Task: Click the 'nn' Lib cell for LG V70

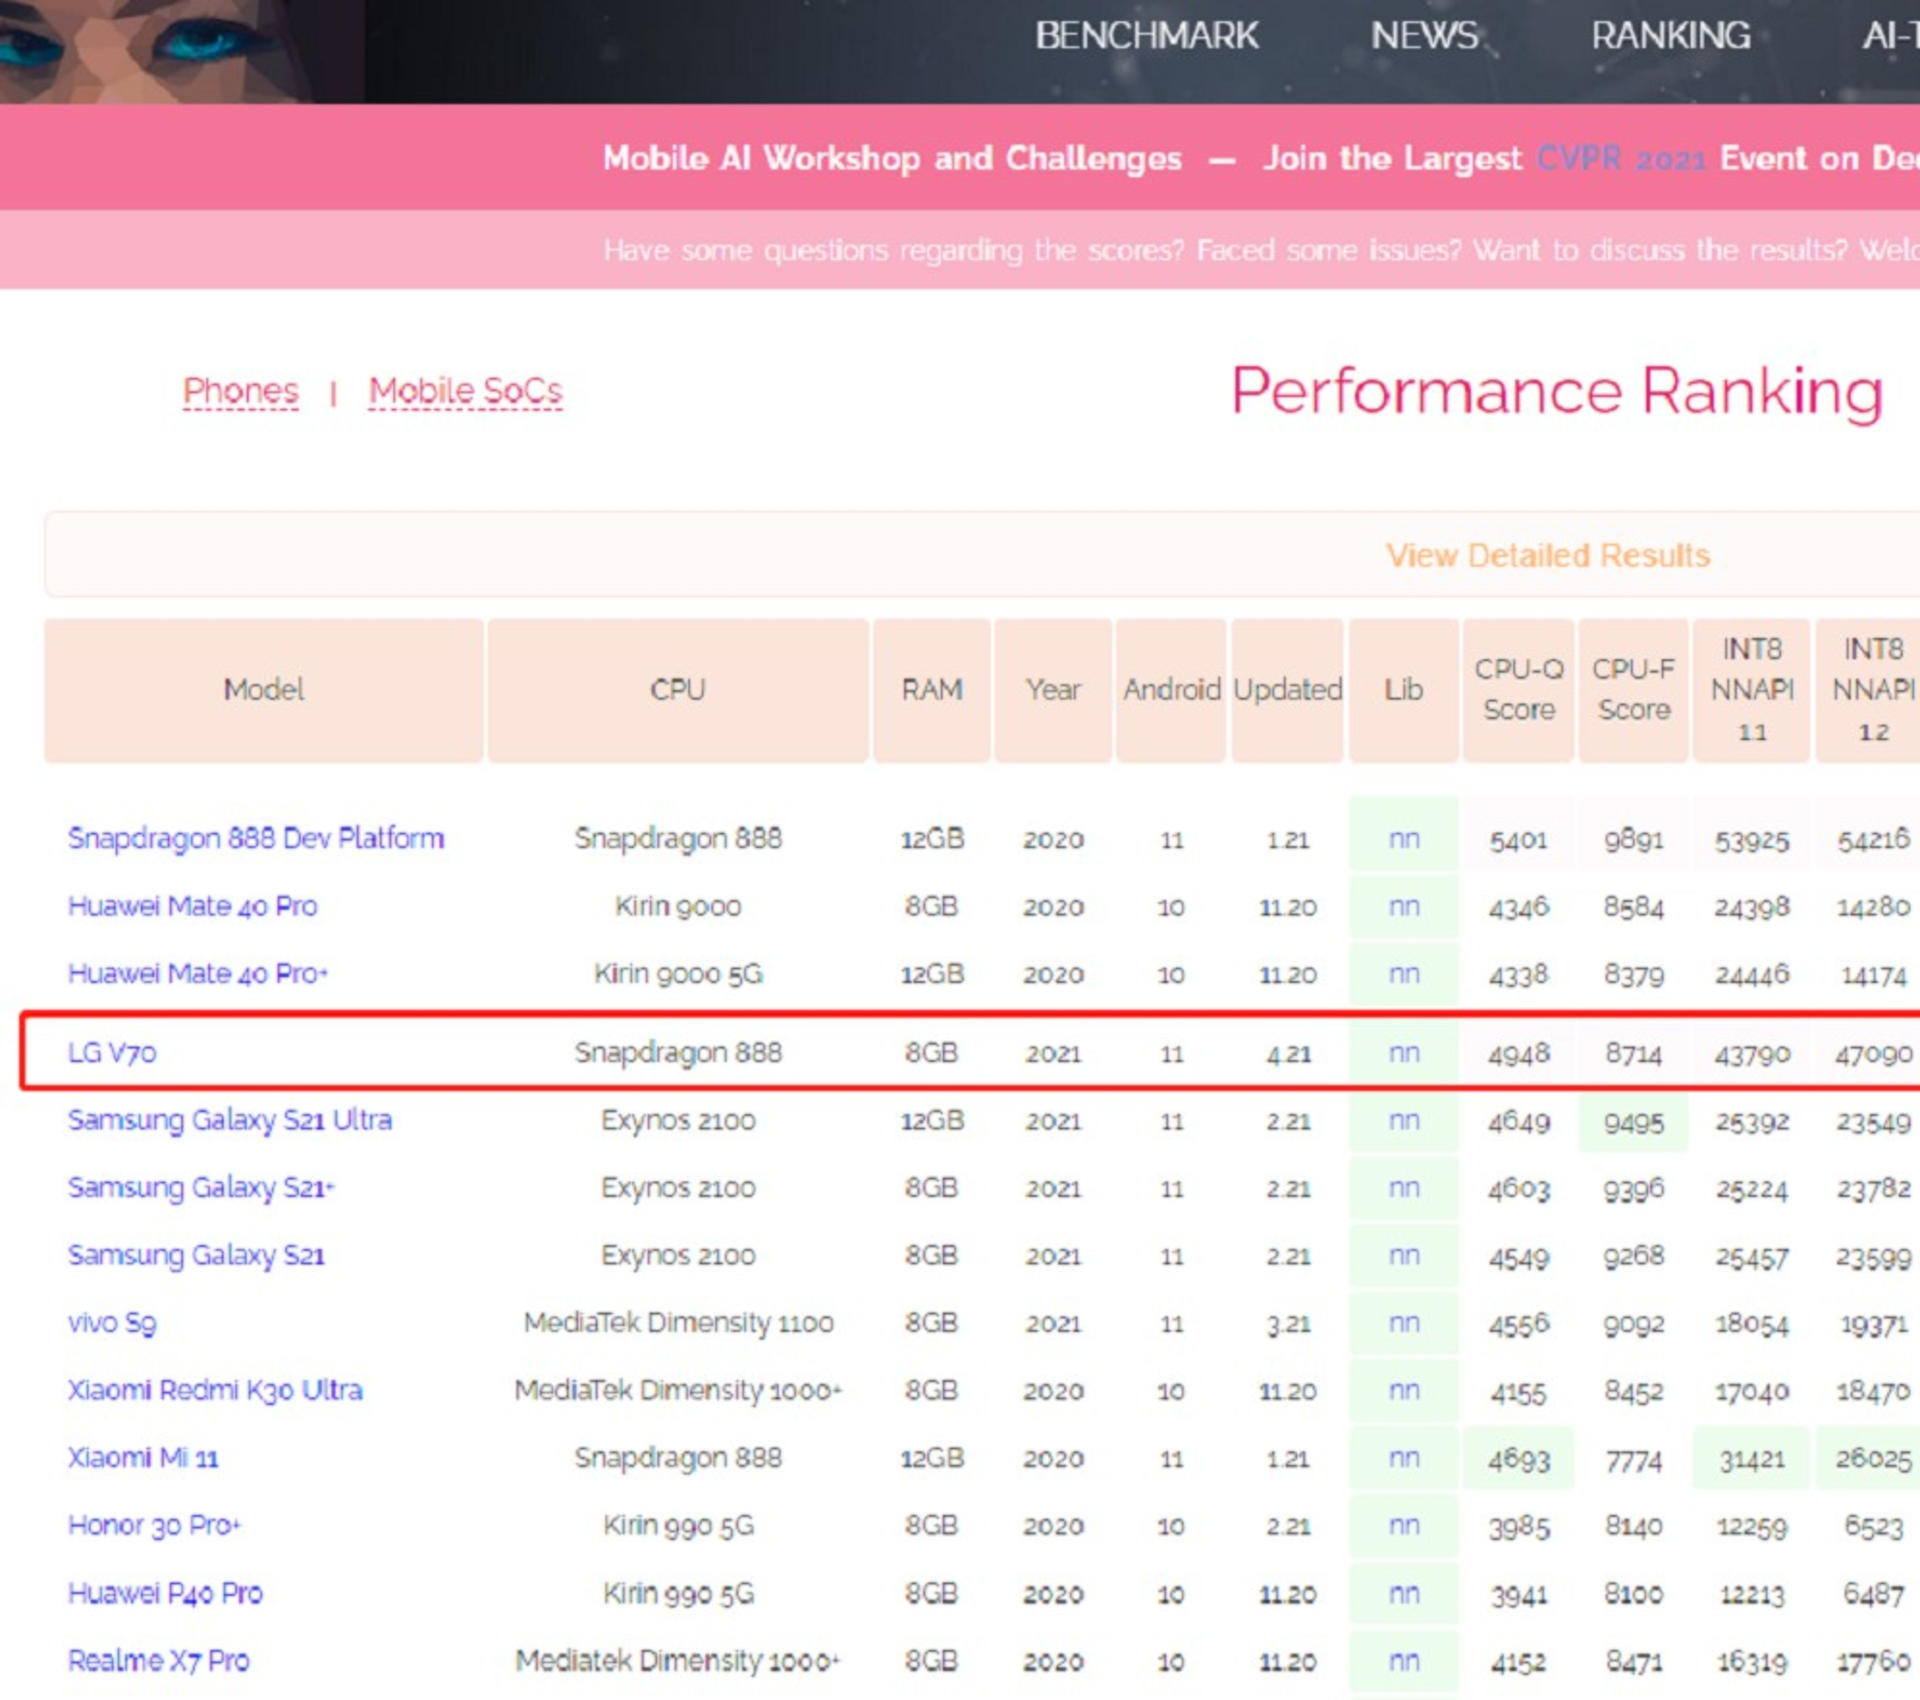Action: [1403, 1052]
